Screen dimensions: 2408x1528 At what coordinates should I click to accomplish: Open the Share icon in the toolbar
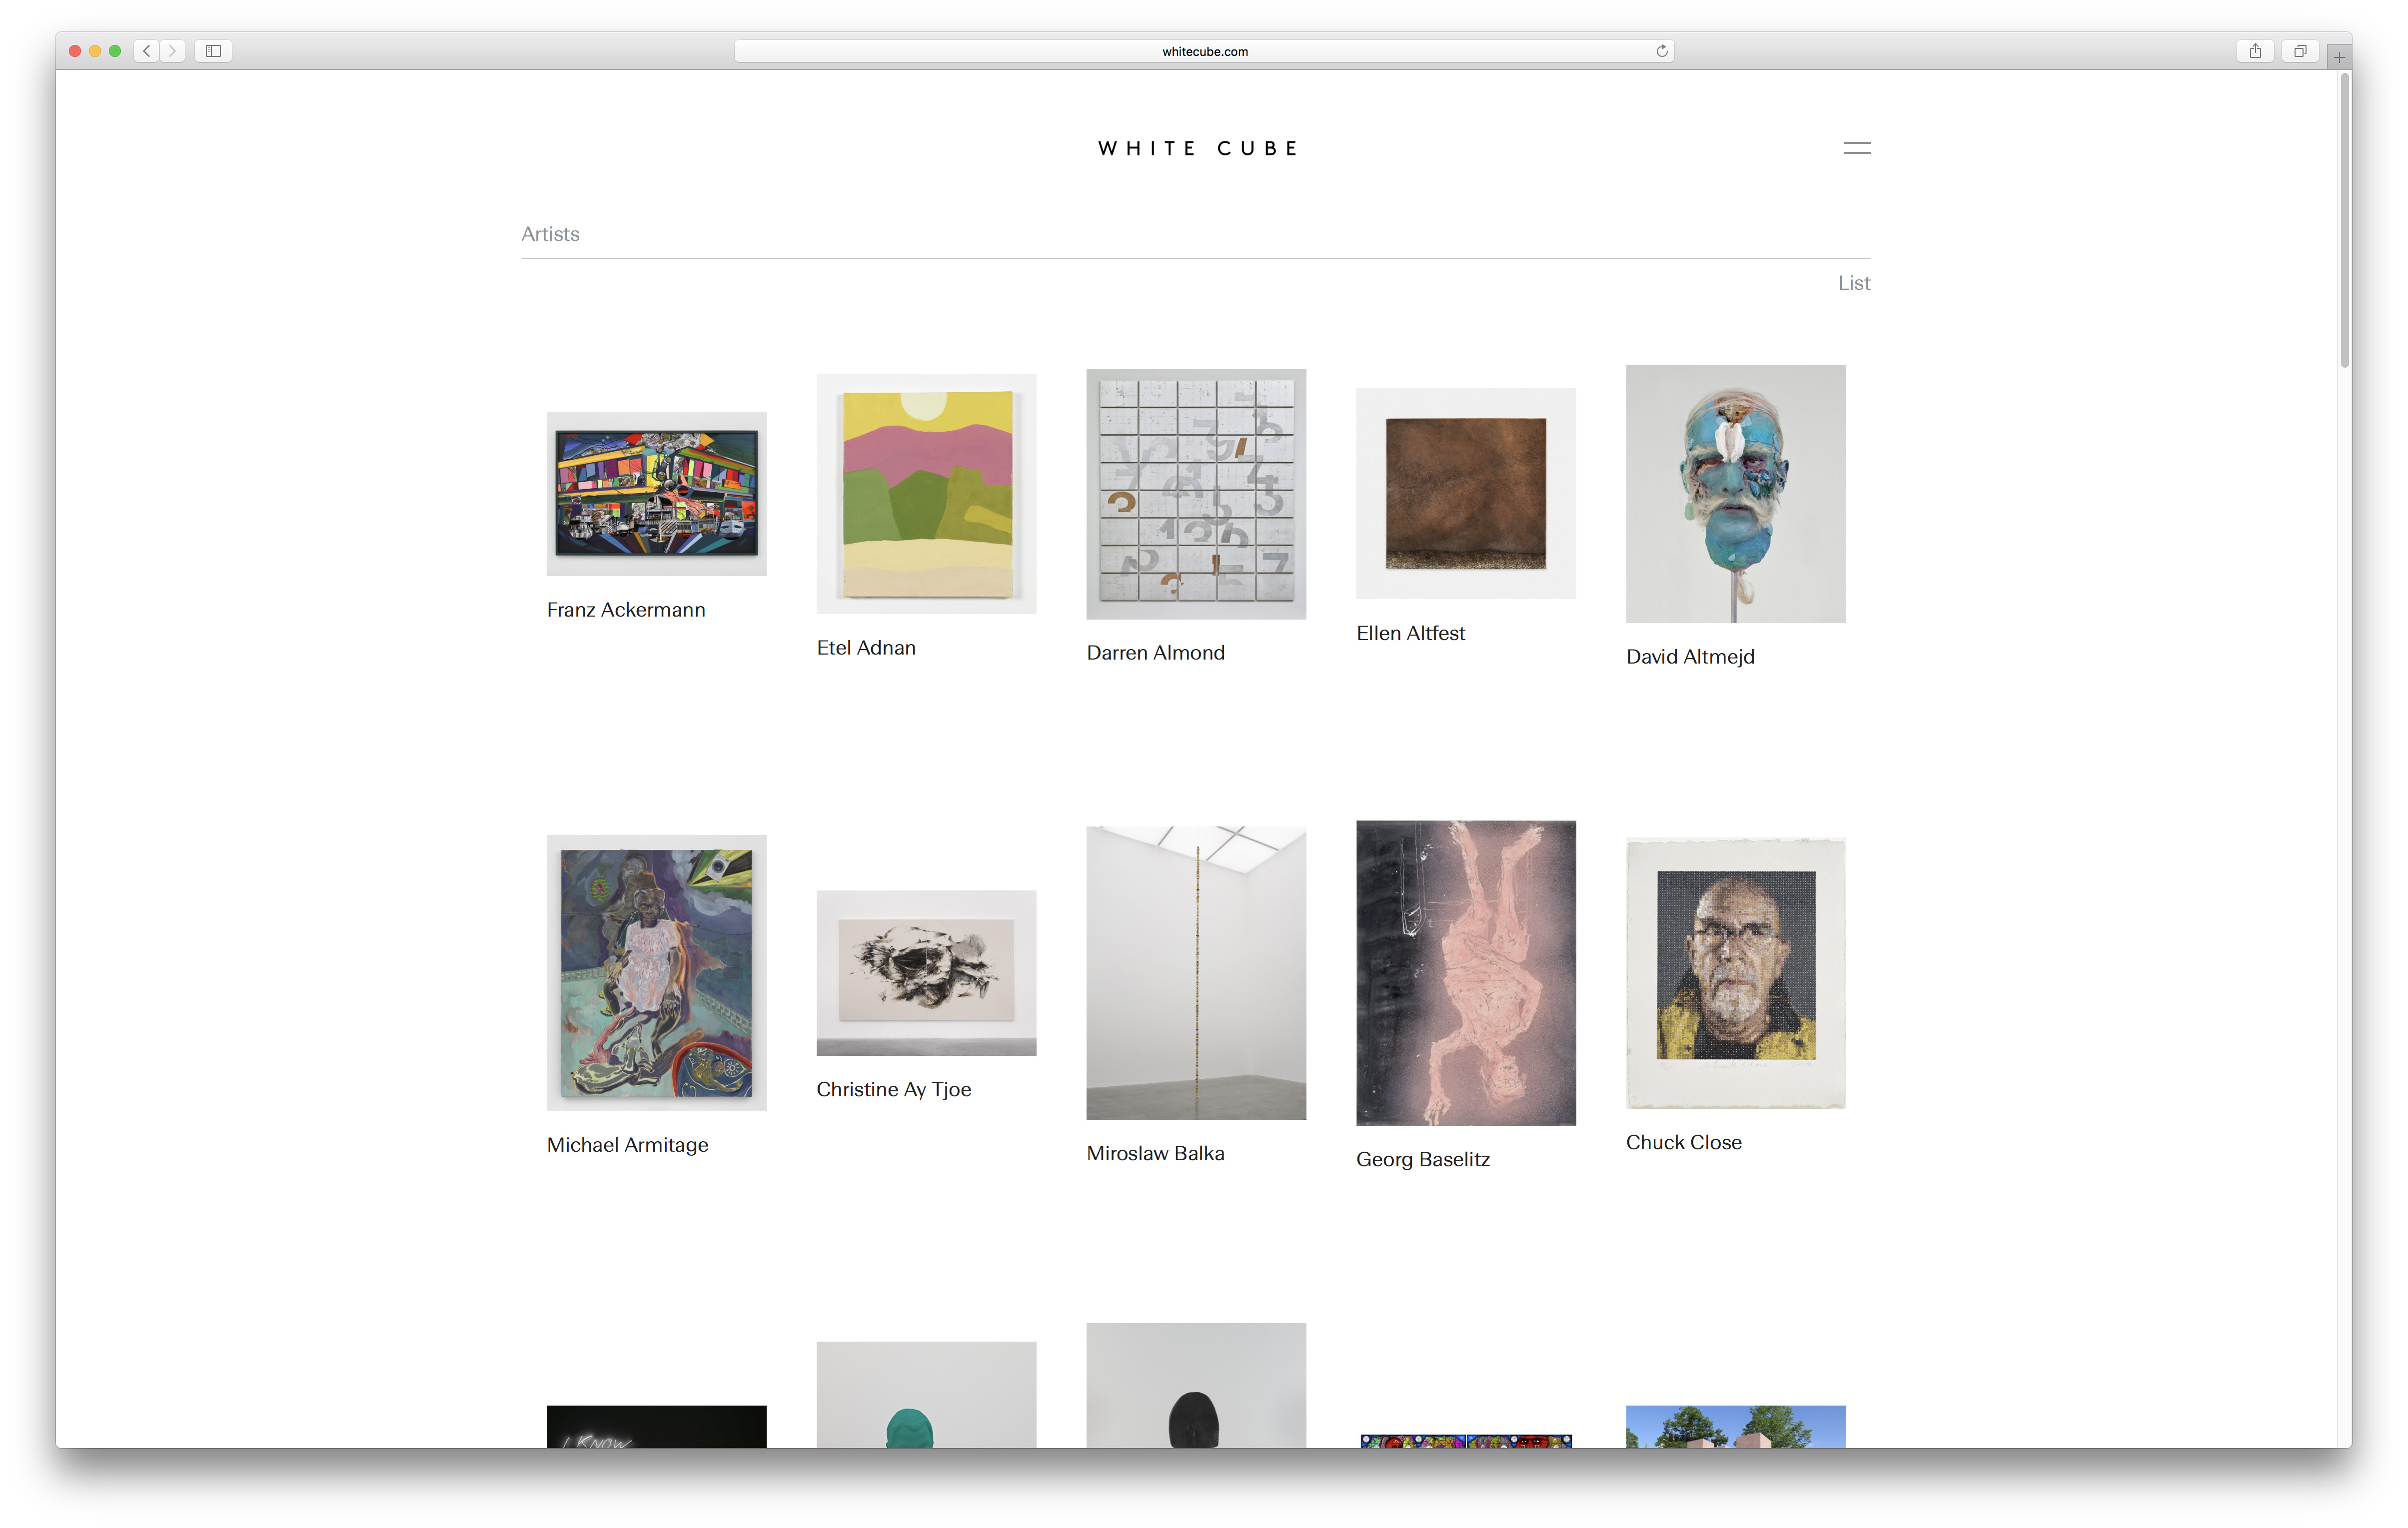[2255, 51]
